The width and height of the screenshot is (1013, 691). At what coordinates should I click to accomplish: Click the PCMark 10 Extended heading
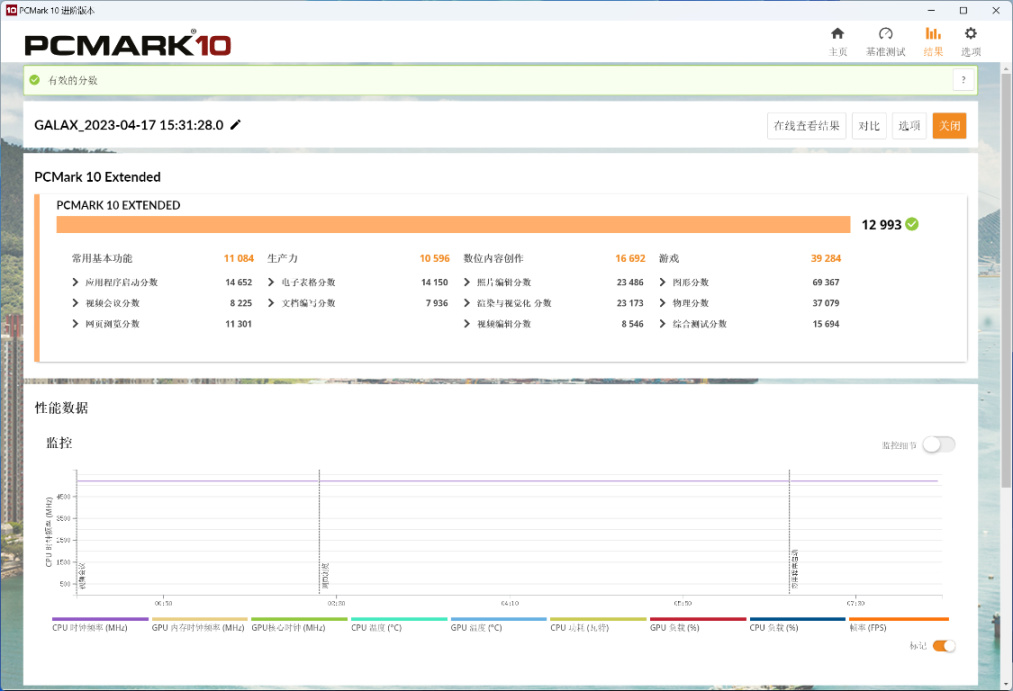point(98,177)
